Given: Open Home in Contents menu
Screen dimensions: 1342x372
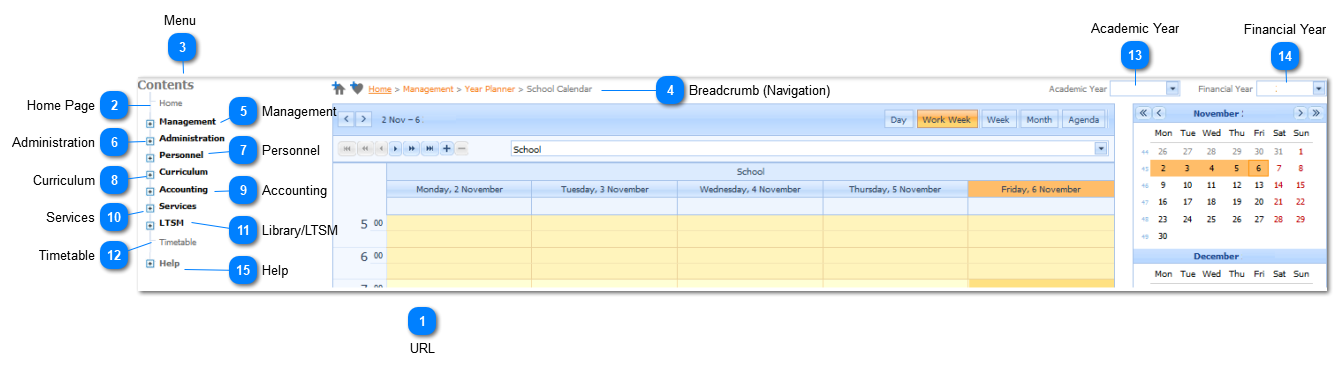Looking at the screenshot, I should coord(171,103).
